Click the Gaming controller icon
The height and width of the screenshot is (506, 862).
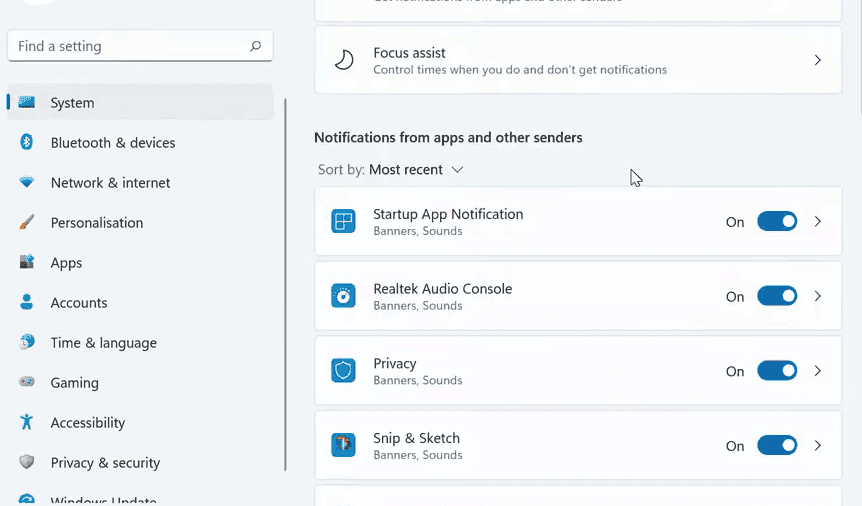(26, 382)
